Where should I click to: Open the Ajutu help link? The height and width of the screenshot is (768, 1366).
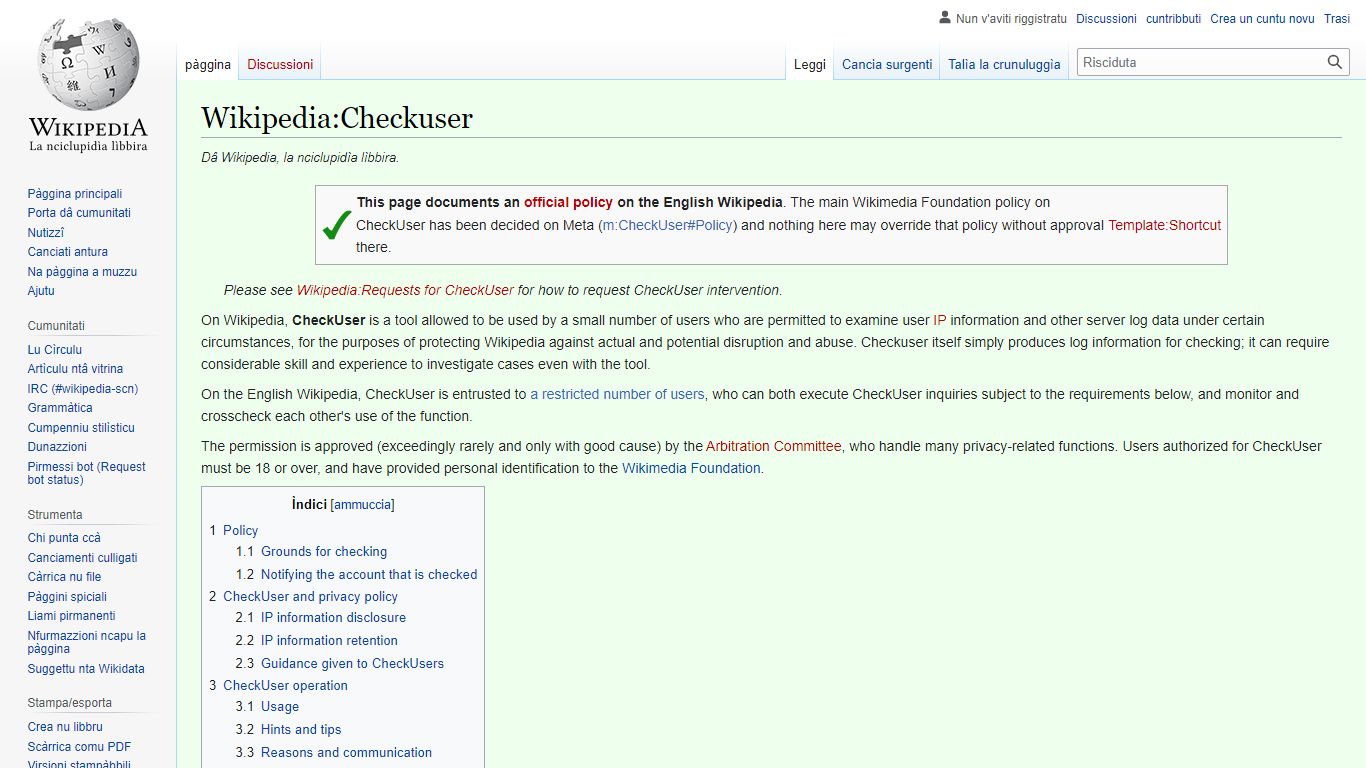[41, 291]
